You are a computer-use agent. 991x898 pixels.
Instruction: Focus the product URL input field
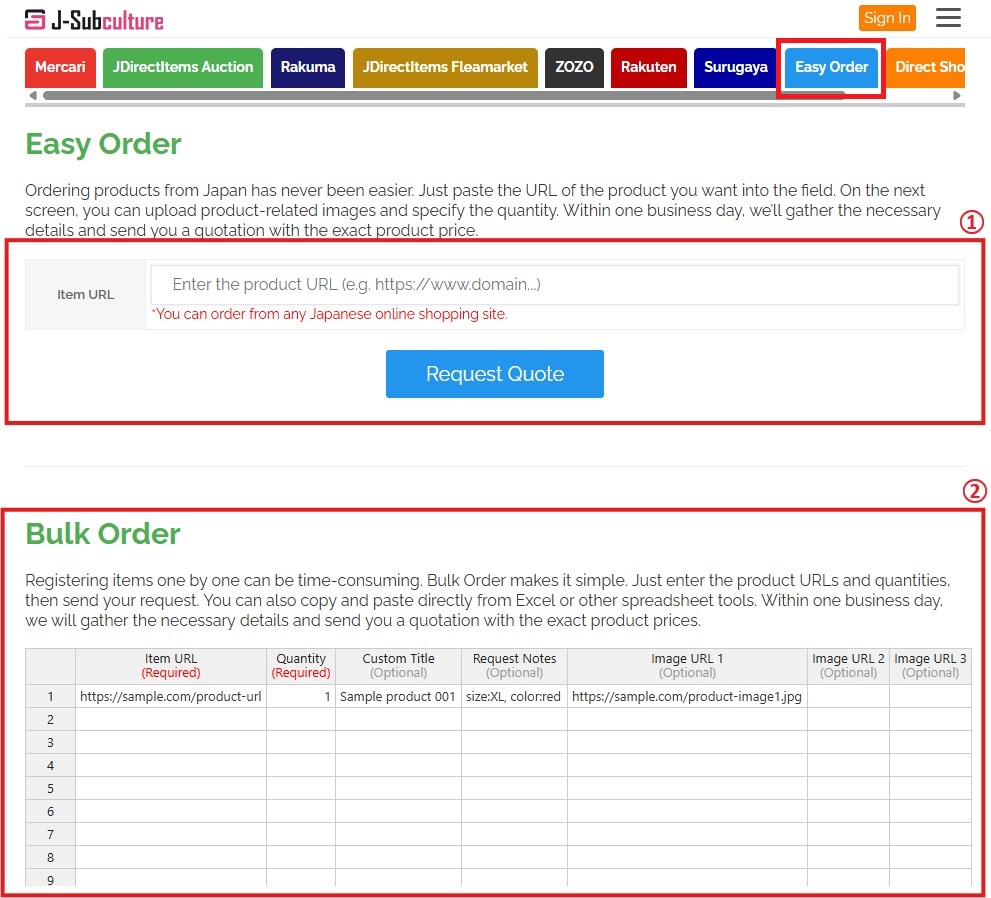tap(554, 285)
